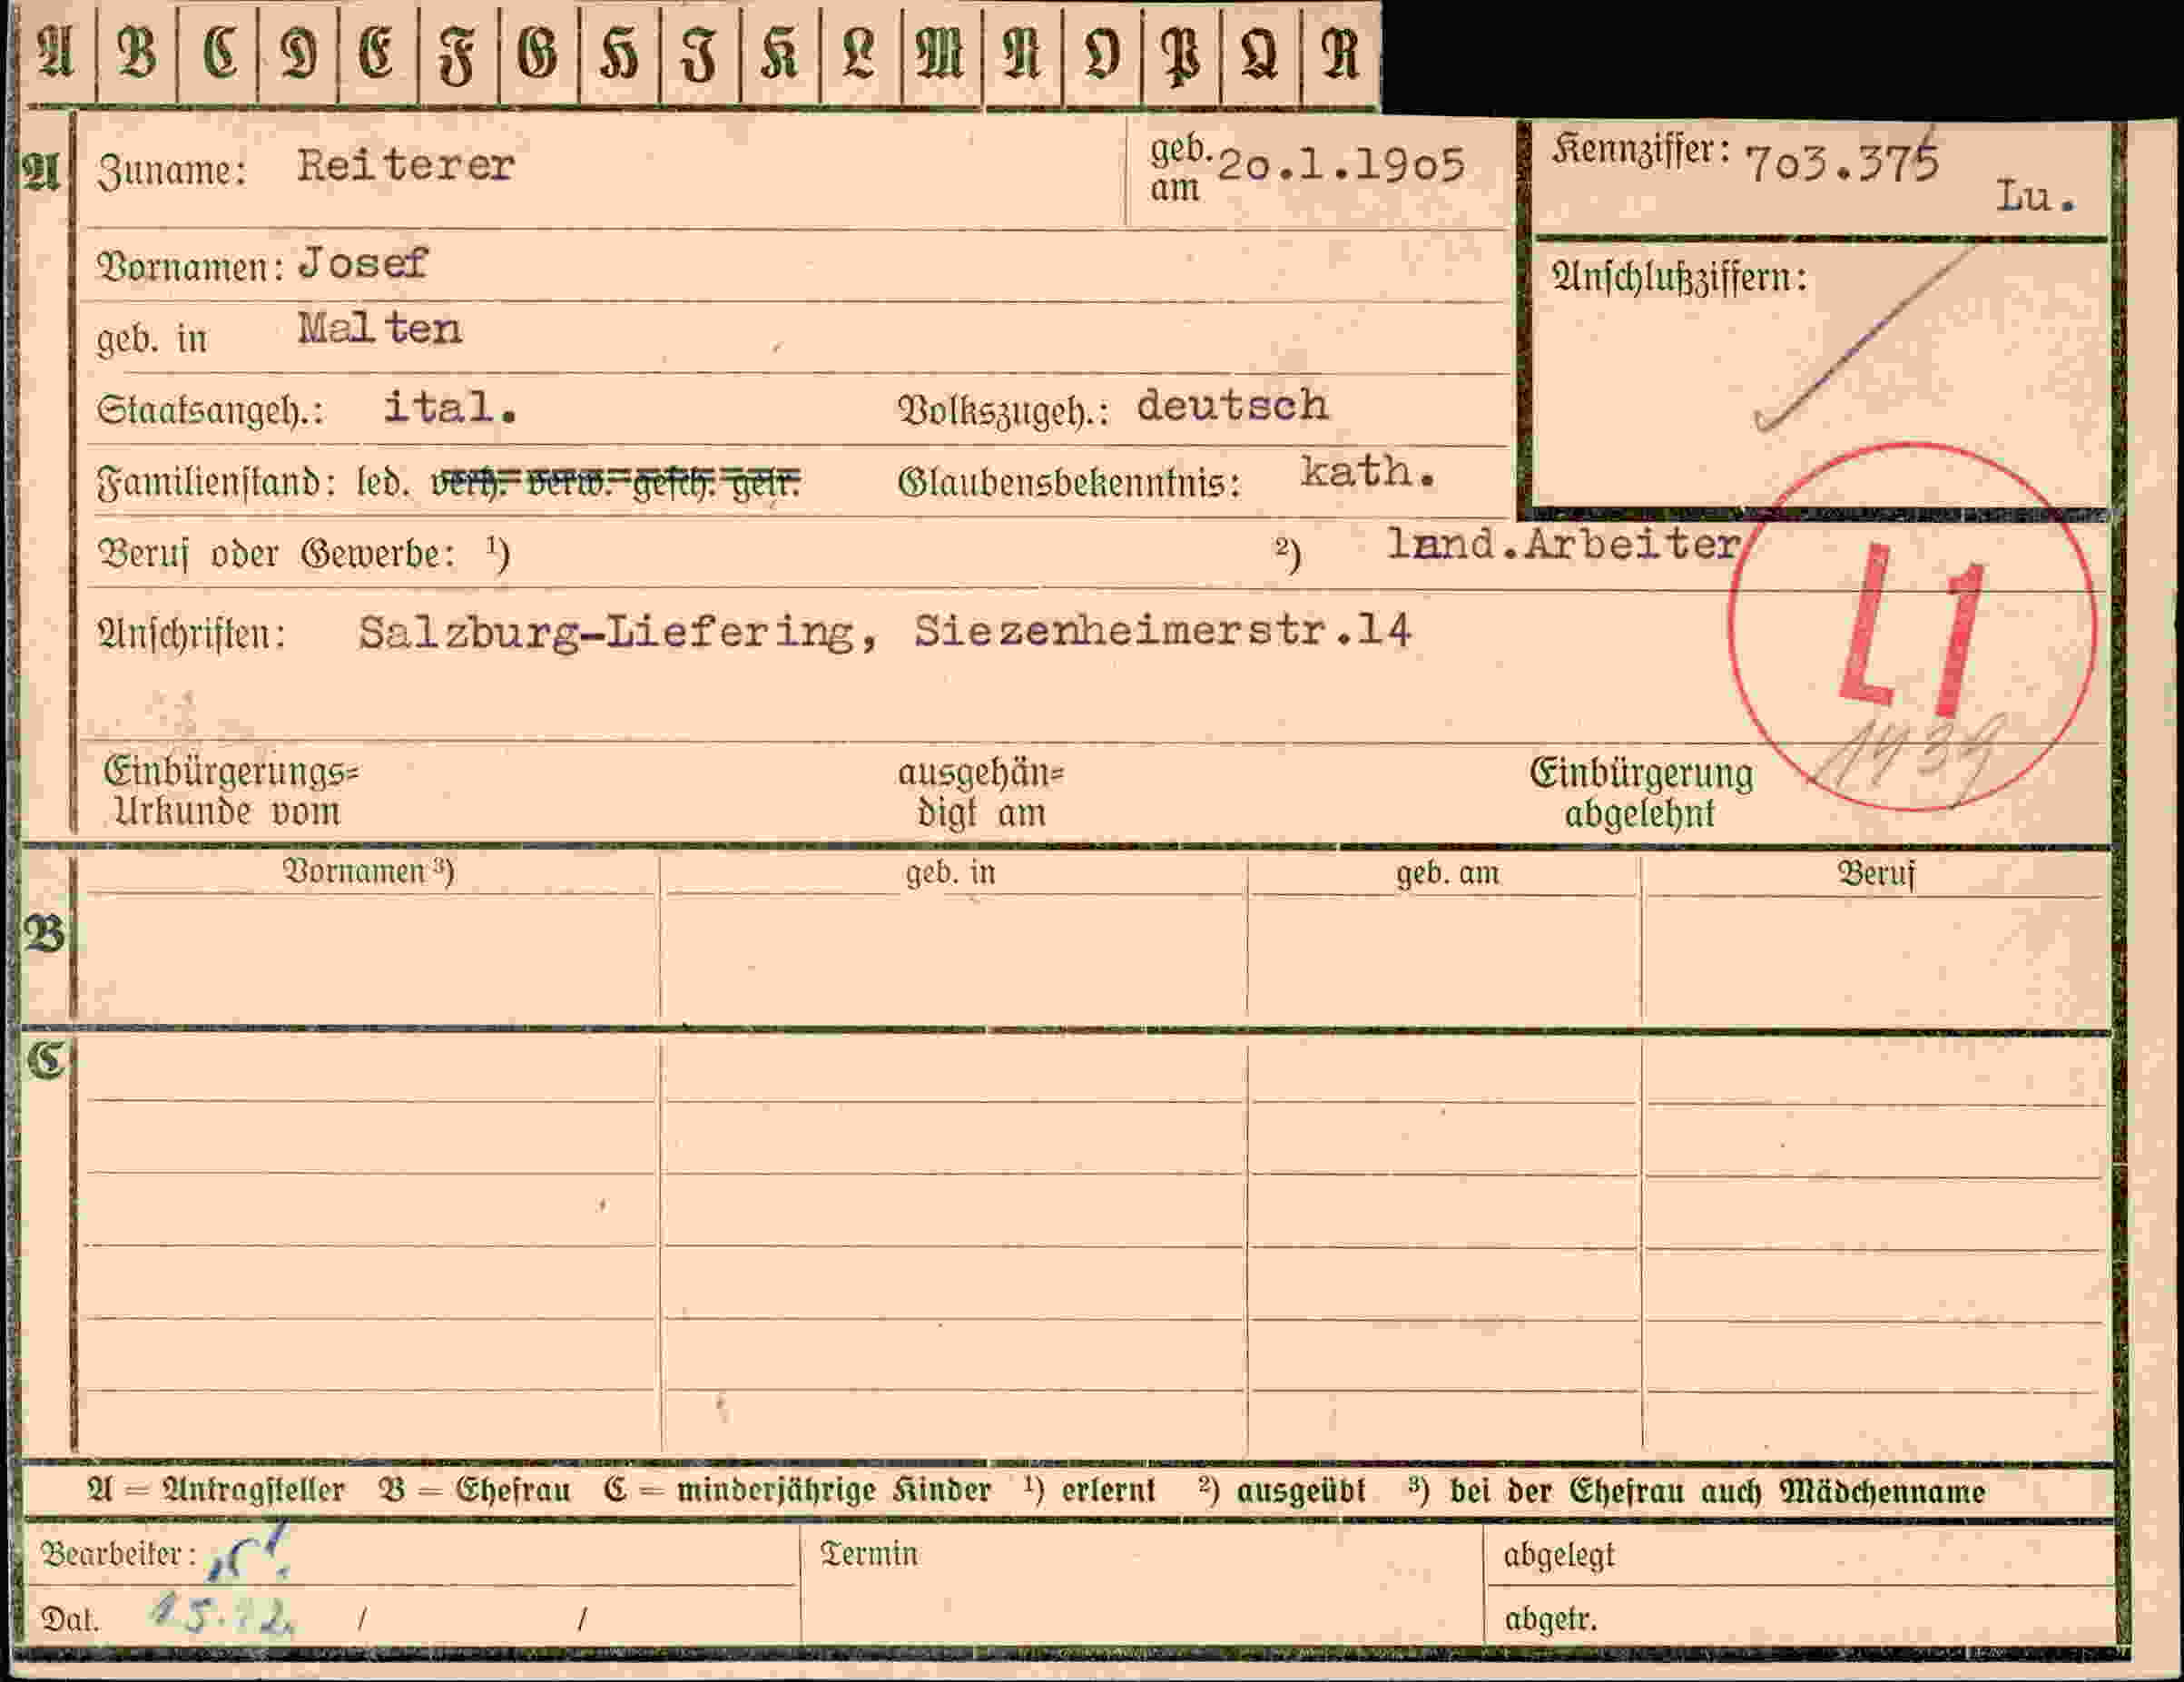Click the struck-out word 'verh.'
Viewport: 2184px width, 1682px height.
[468, 484]
